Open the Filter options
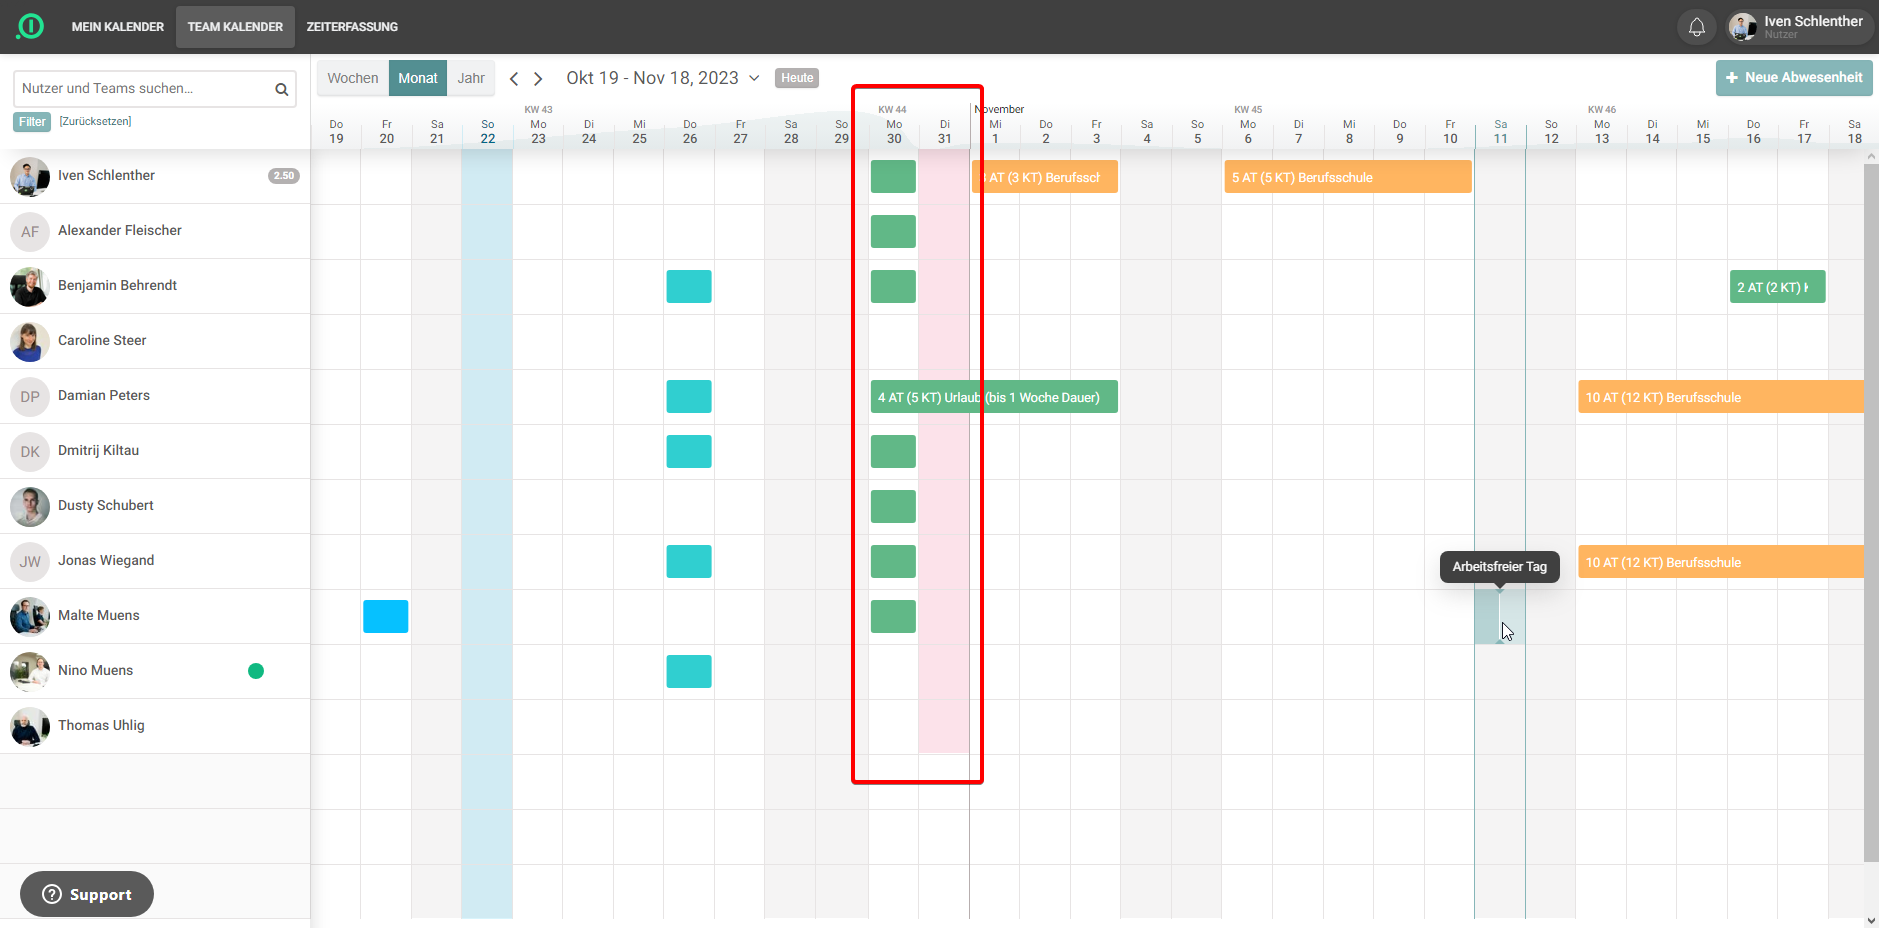1879x931 pixels. (x=32, y=122)
